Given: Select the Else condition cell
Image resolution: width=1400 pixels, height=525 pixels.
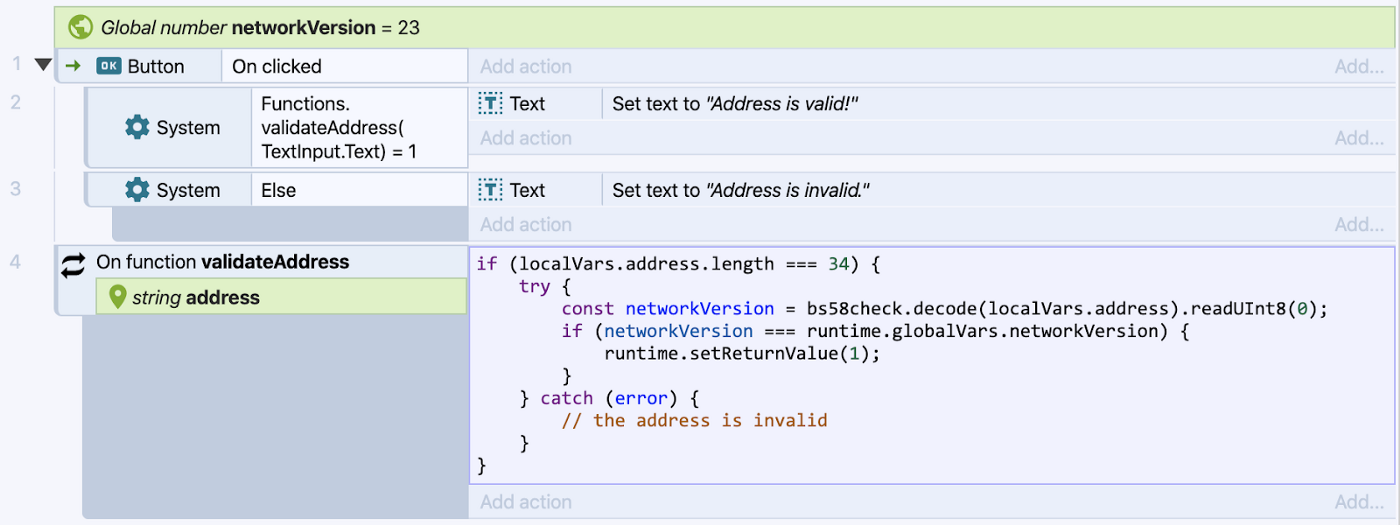Looking at the screenshot, I should click(x=359, y=190).
